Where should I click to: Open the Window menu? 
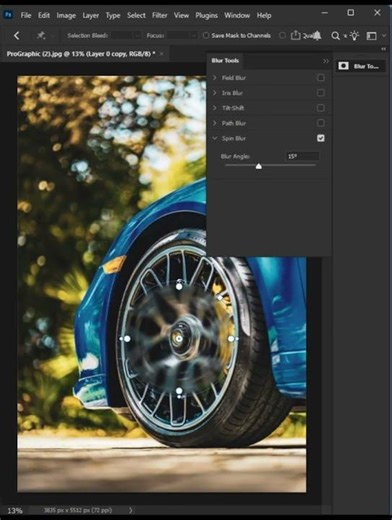[237, 15]
